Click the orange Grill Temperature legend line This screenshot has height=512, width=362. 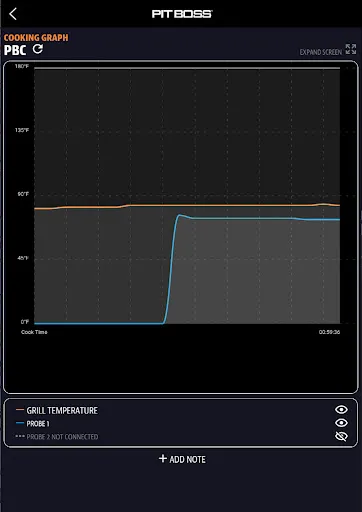pyautogui.click(x=20, y=410)
